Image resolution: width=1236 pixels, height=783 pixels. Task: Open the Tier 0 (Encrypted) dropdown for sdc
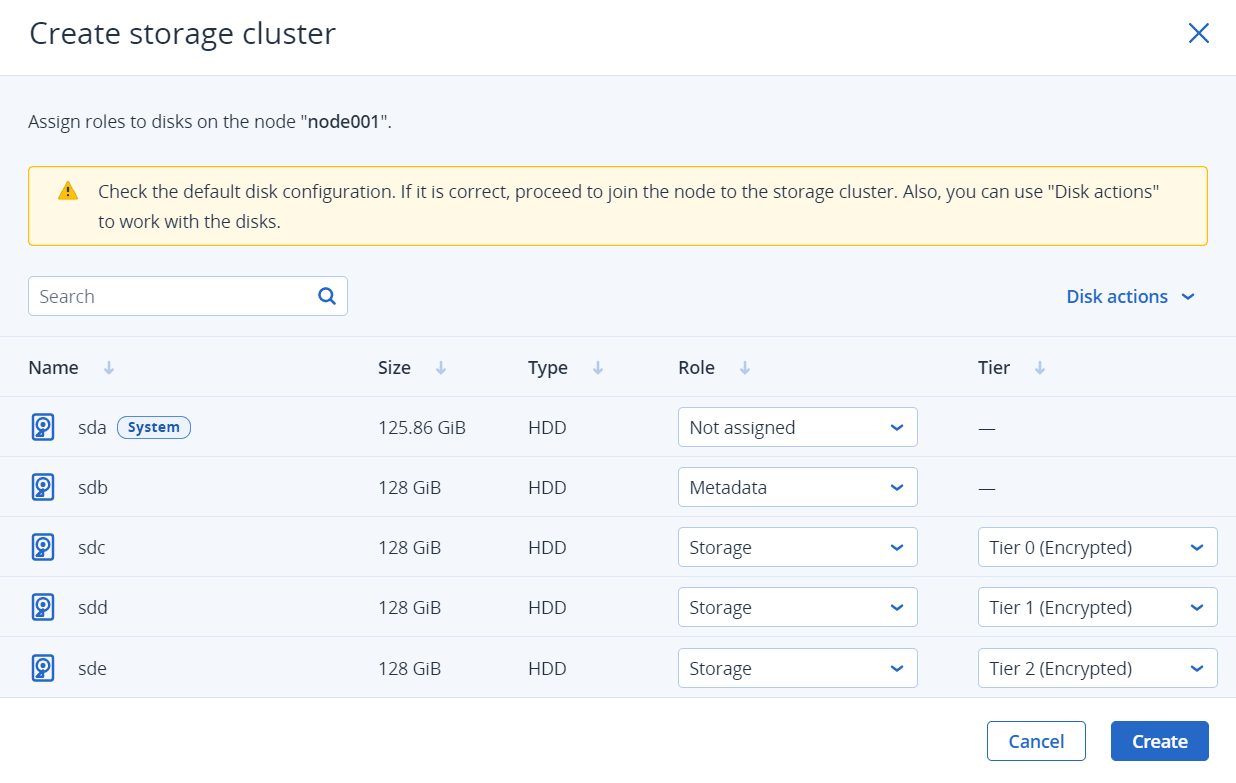pos(1097,547)
